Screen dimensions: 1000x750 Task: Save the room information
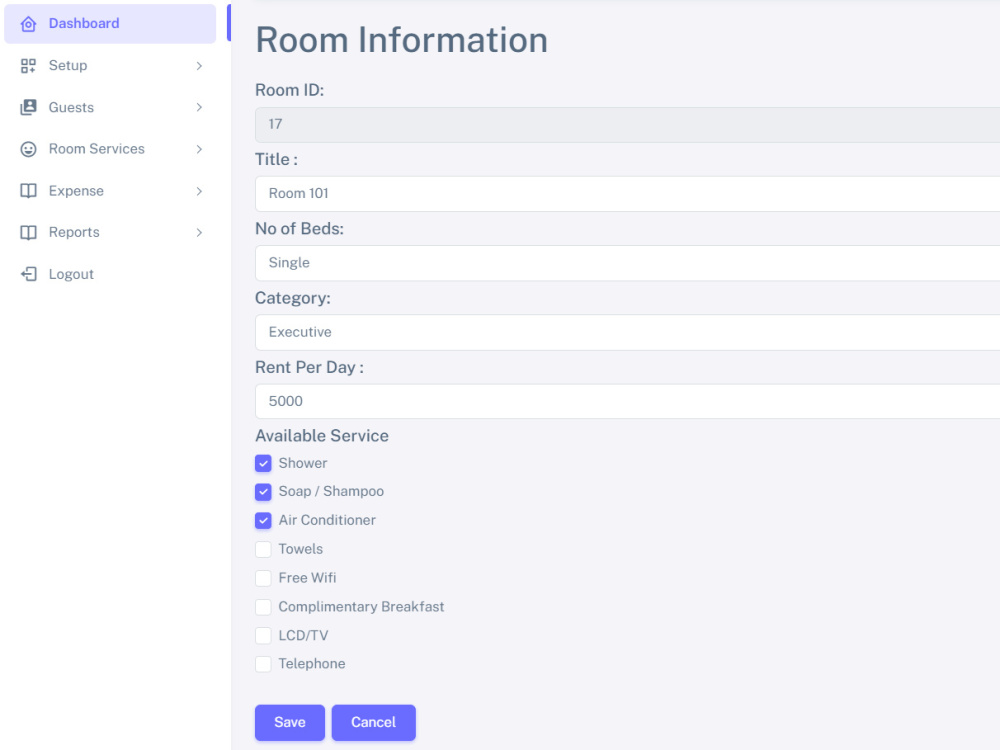tap(290, 723)
